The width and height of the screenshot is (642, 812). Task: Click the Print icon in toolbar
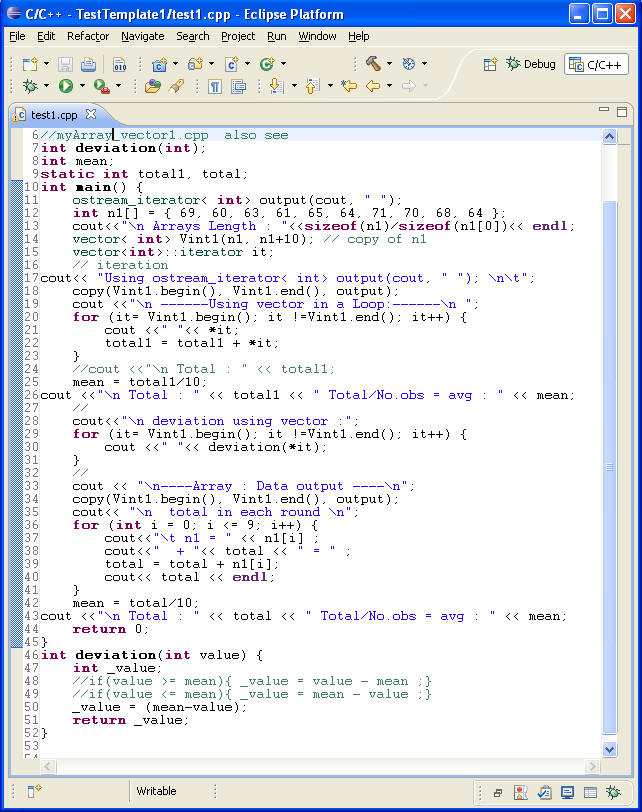[89, 64]
